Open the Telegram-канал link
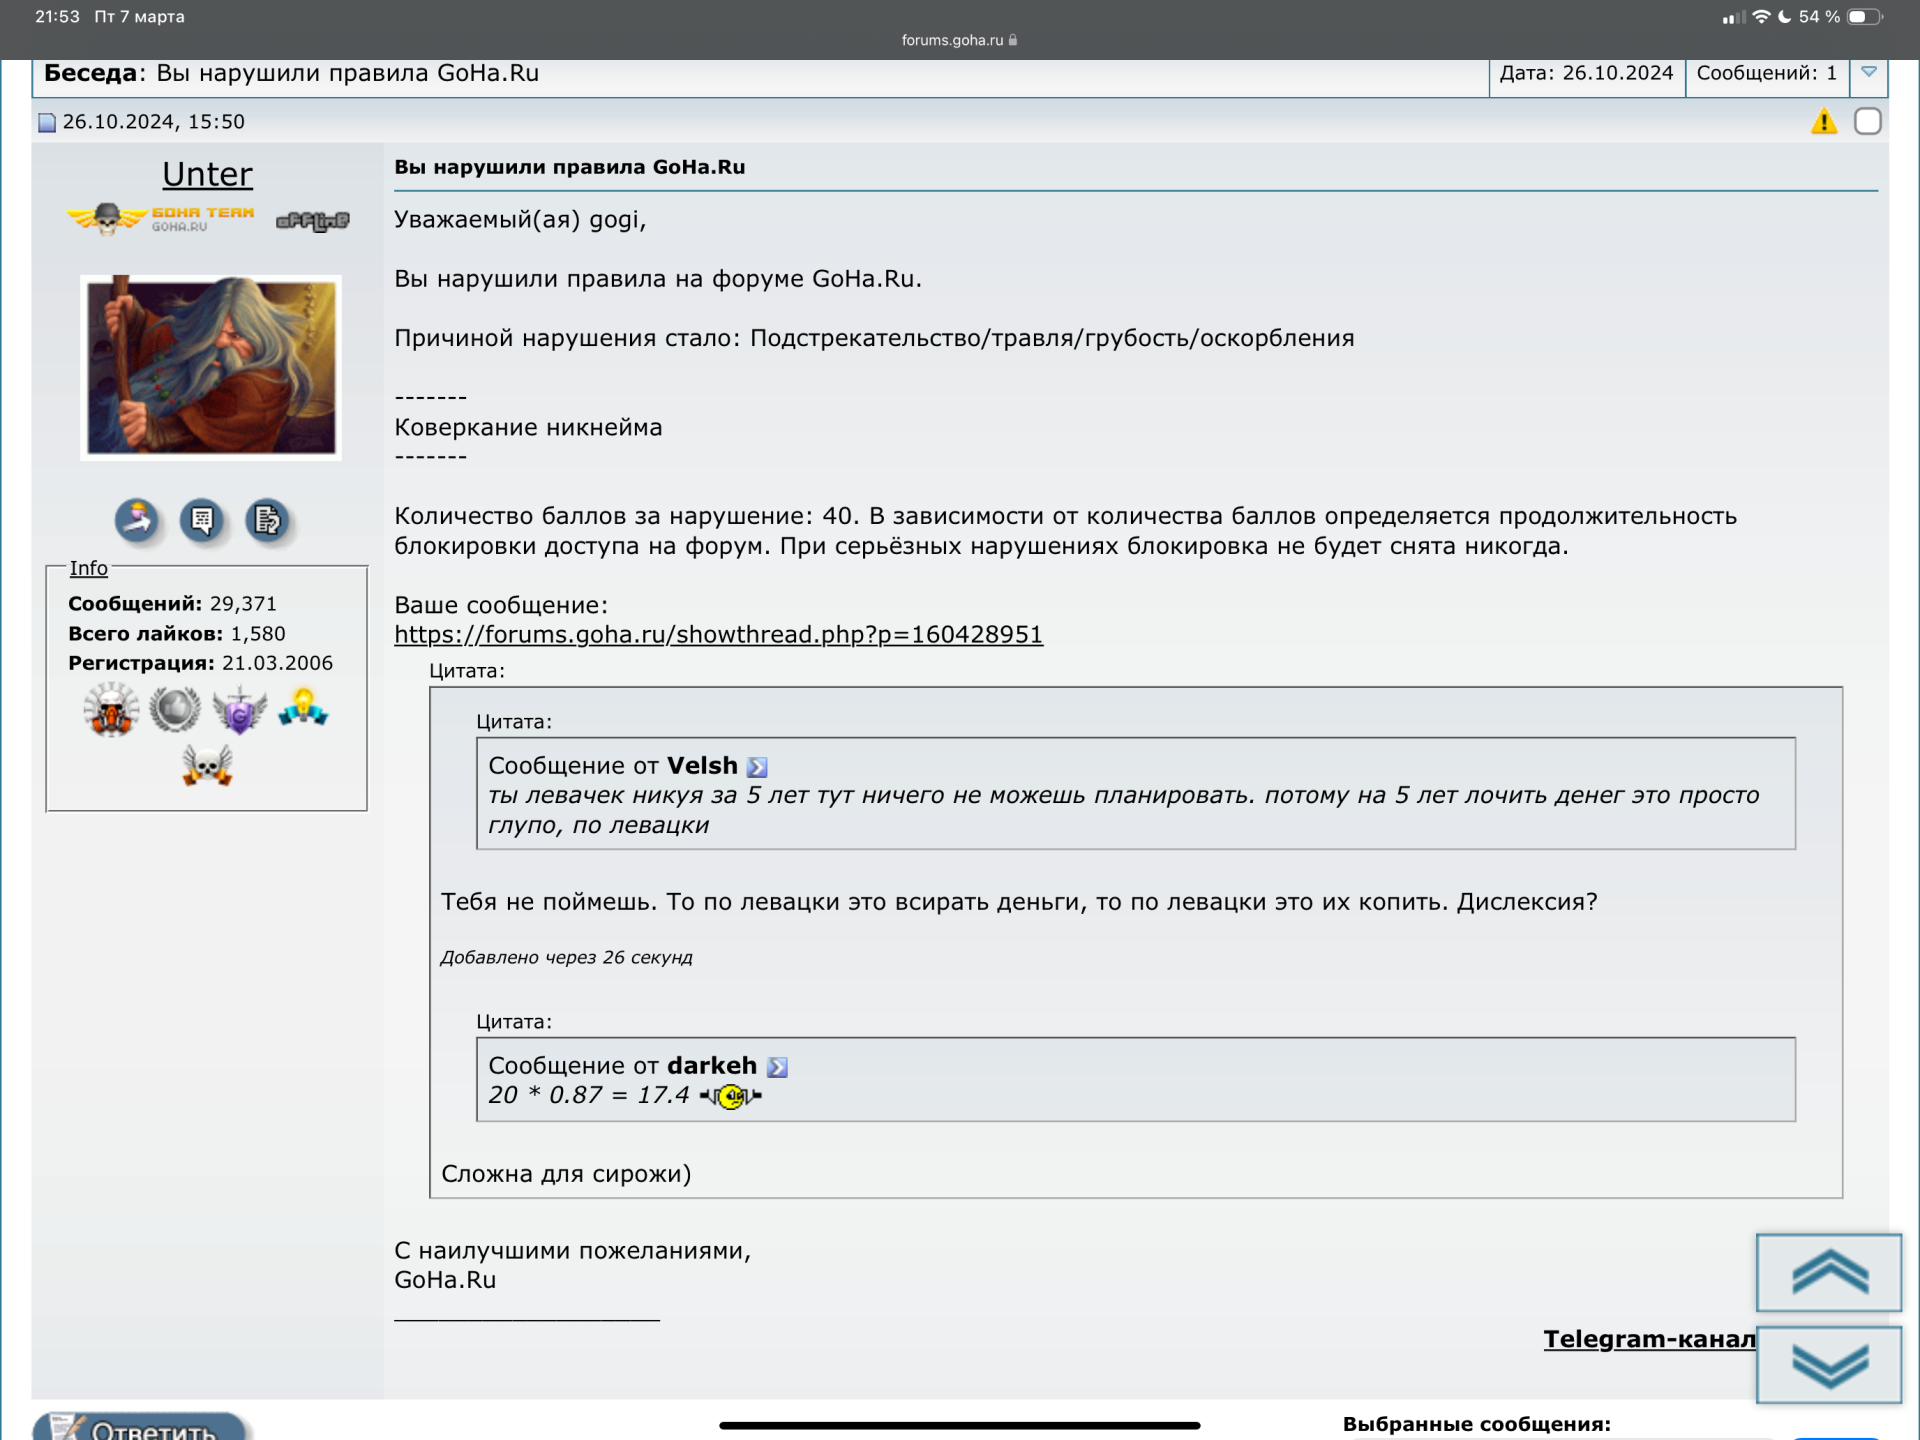 [1648, 1339]
